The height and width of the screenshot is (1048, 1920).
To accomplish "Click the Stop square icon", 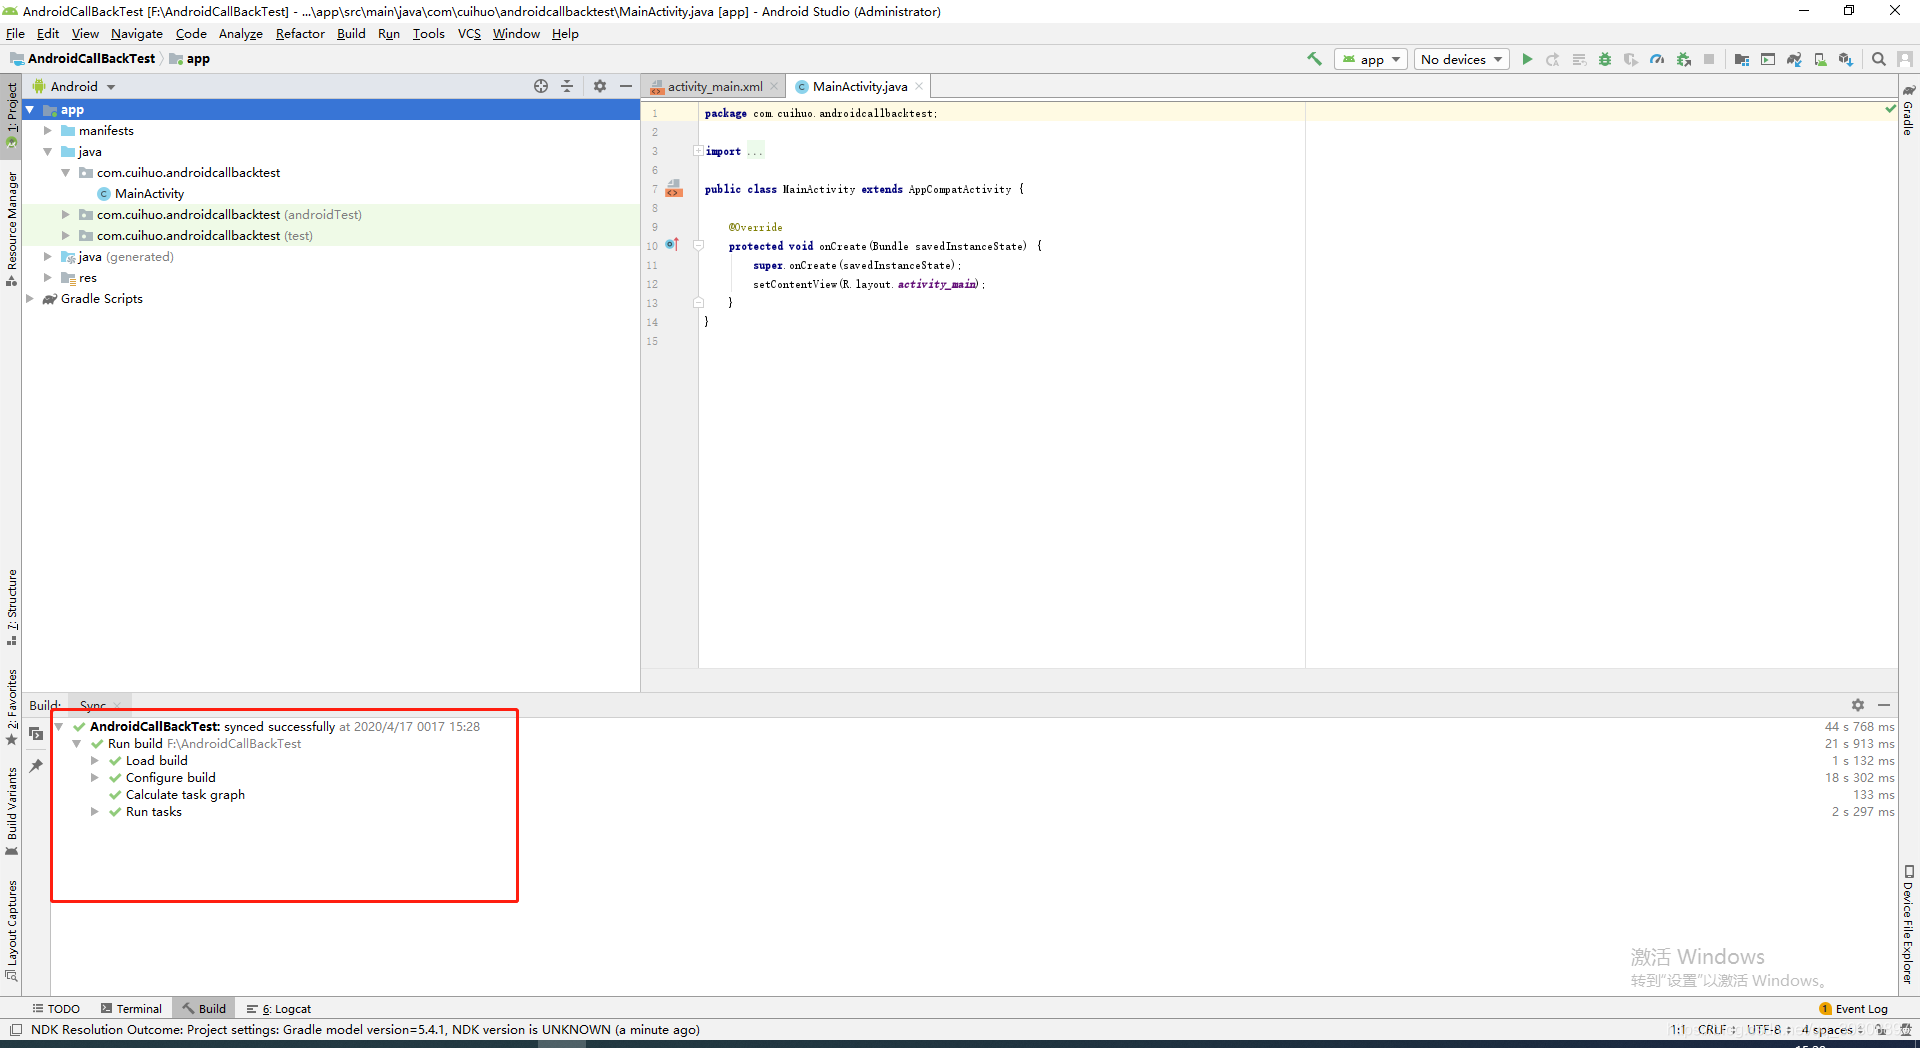I will tap(1709, 59).
